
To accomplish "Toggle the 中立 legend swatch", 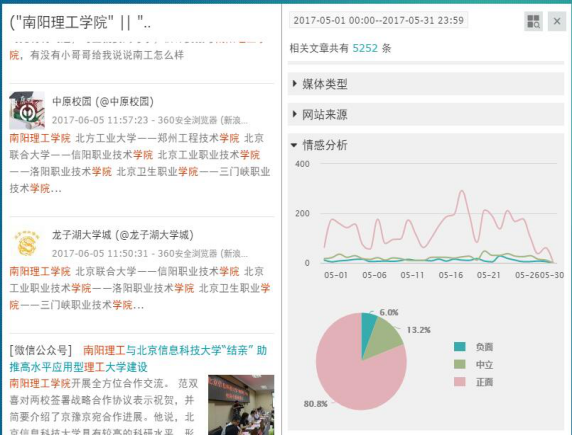I will tap(460, 364).
